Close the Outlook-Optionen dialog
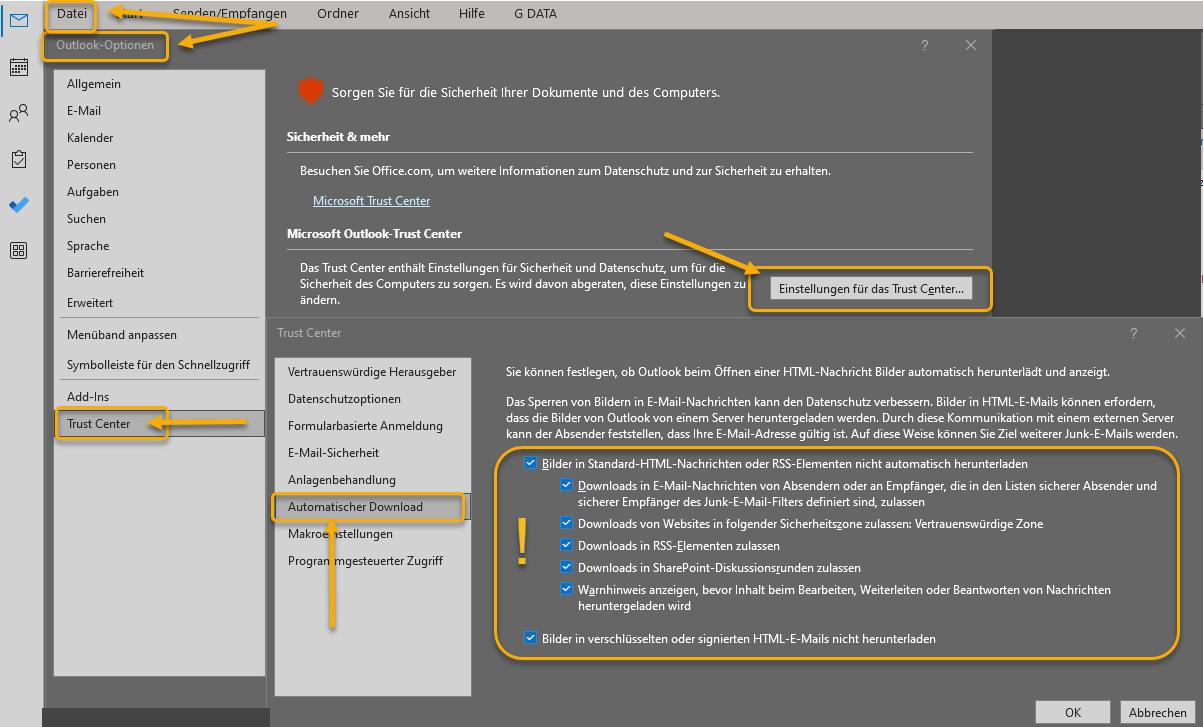1203x727 pixels. (971, 45)
